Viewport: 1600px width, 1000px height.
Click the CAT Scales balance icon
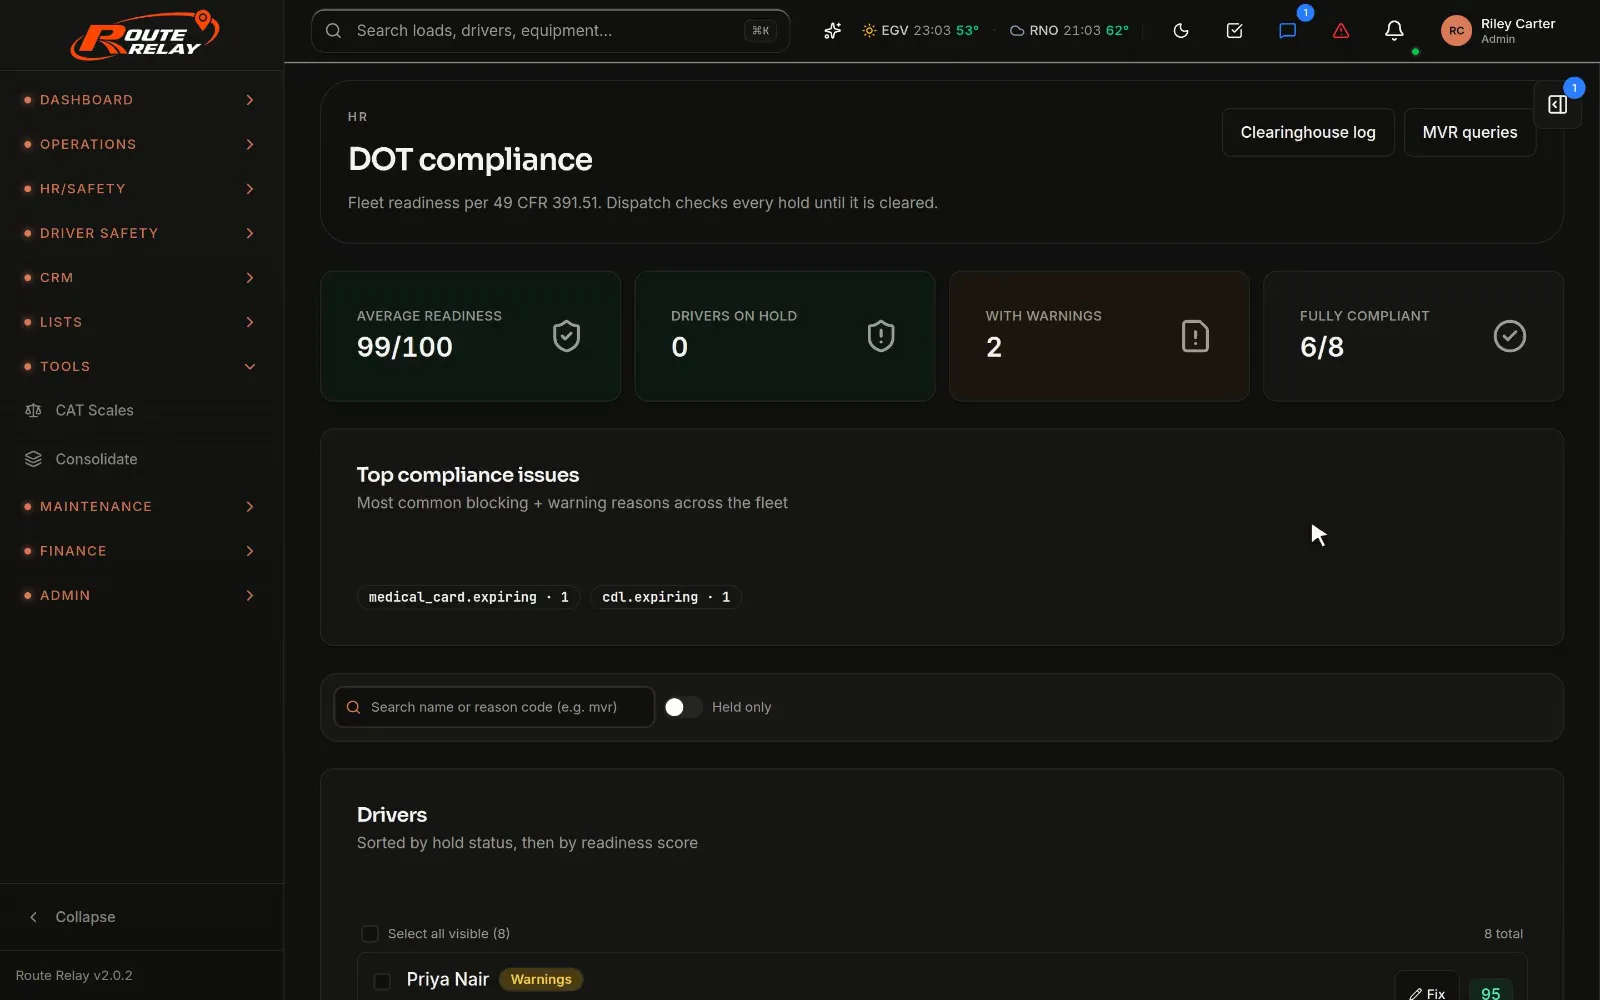coord(33,410)
